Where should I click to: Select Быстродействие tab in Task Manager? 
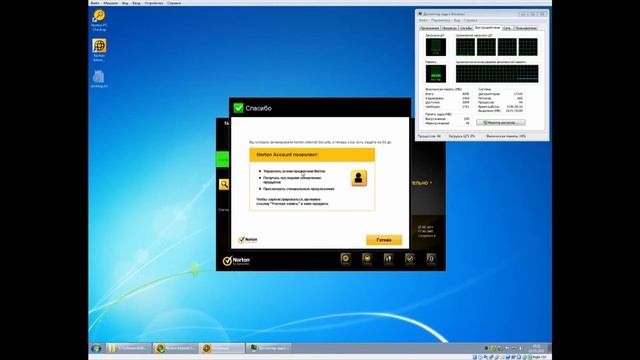[487, 28]
